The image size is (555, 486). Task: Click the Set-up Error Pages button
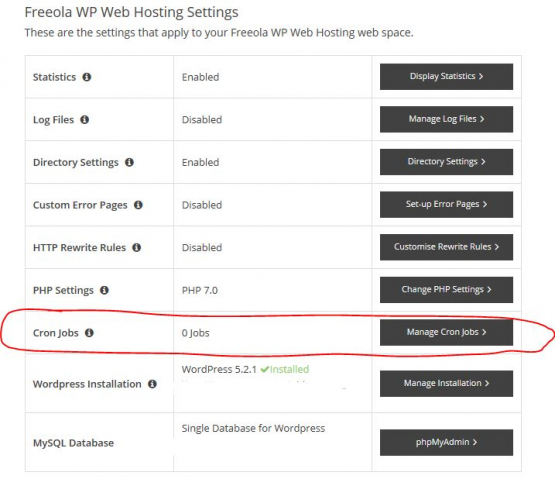(446, 204)
